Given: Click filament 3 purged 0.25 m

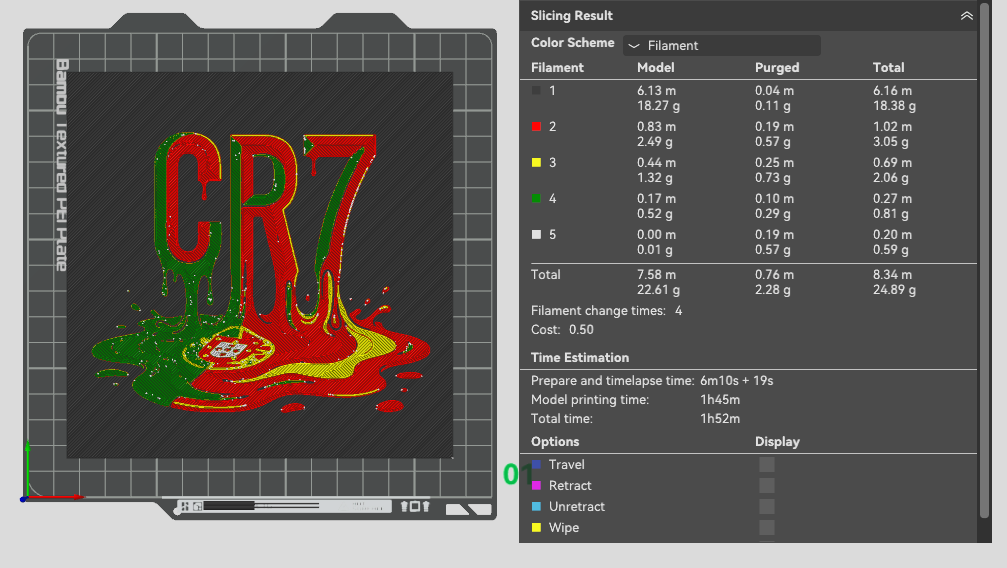Looking at the screenshot, I should [x=775, y=163].
